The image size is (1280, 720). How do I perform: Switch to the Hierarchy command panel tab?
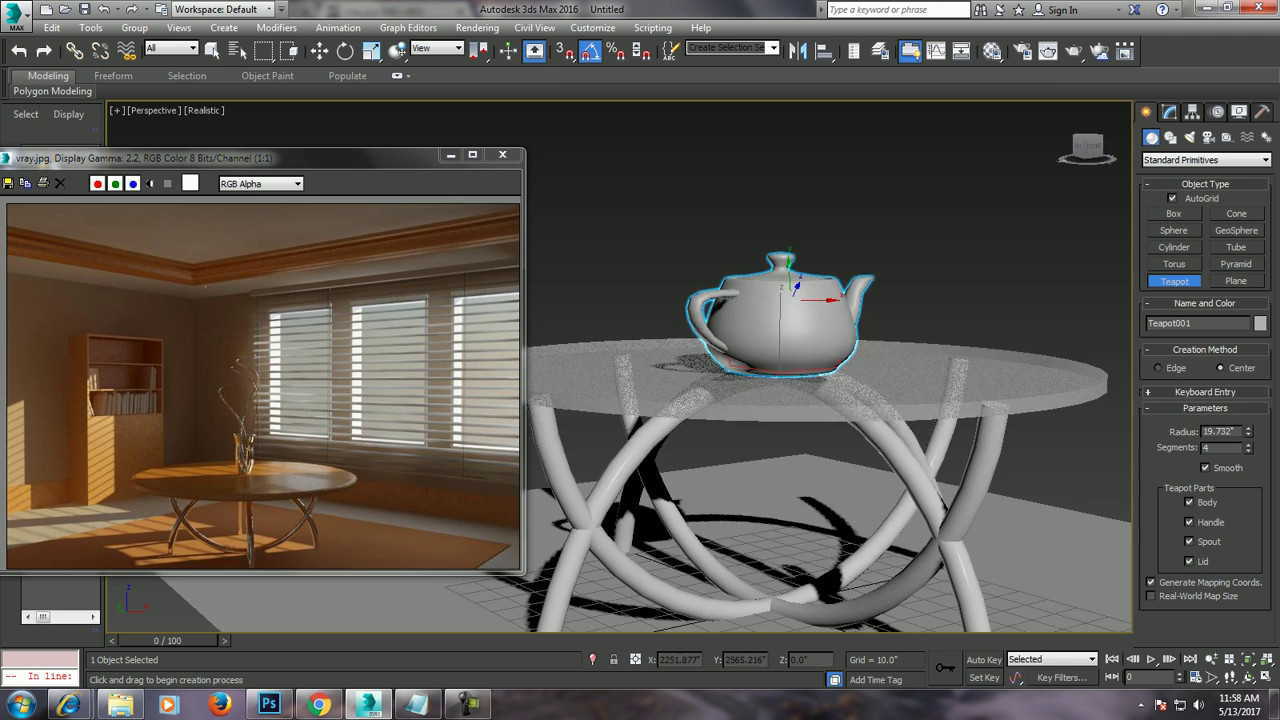(1193, 112)
